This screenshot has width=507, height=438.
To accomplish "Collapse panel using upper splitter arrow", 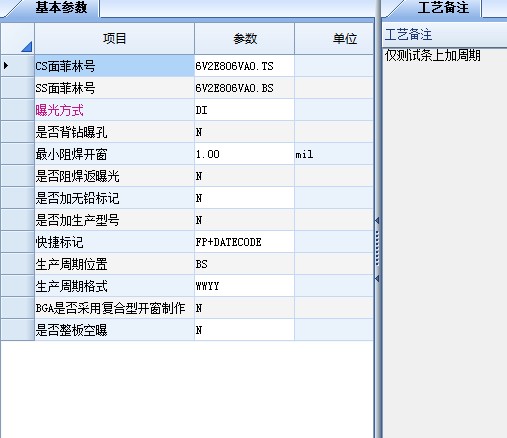I will (x=377, y=220).
